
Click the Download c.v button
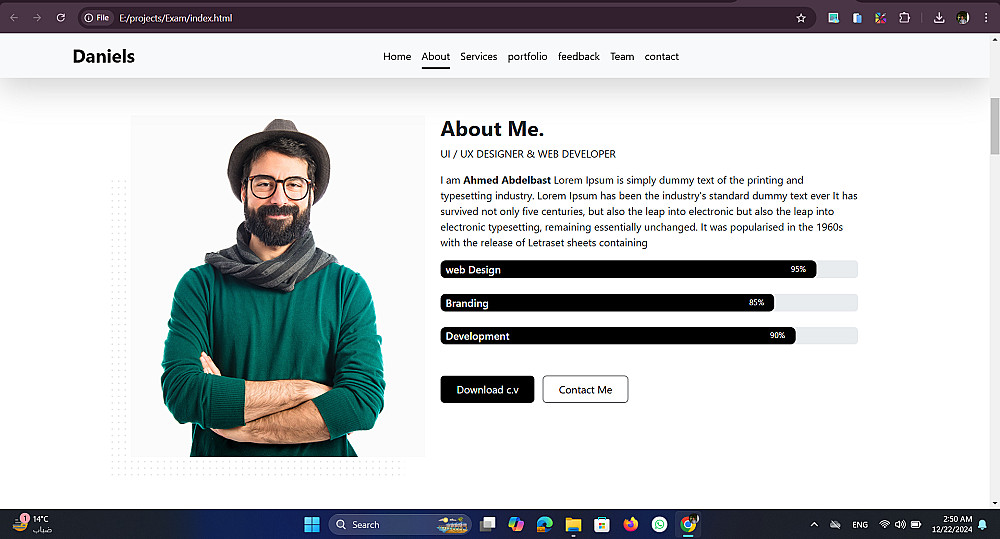487,389
